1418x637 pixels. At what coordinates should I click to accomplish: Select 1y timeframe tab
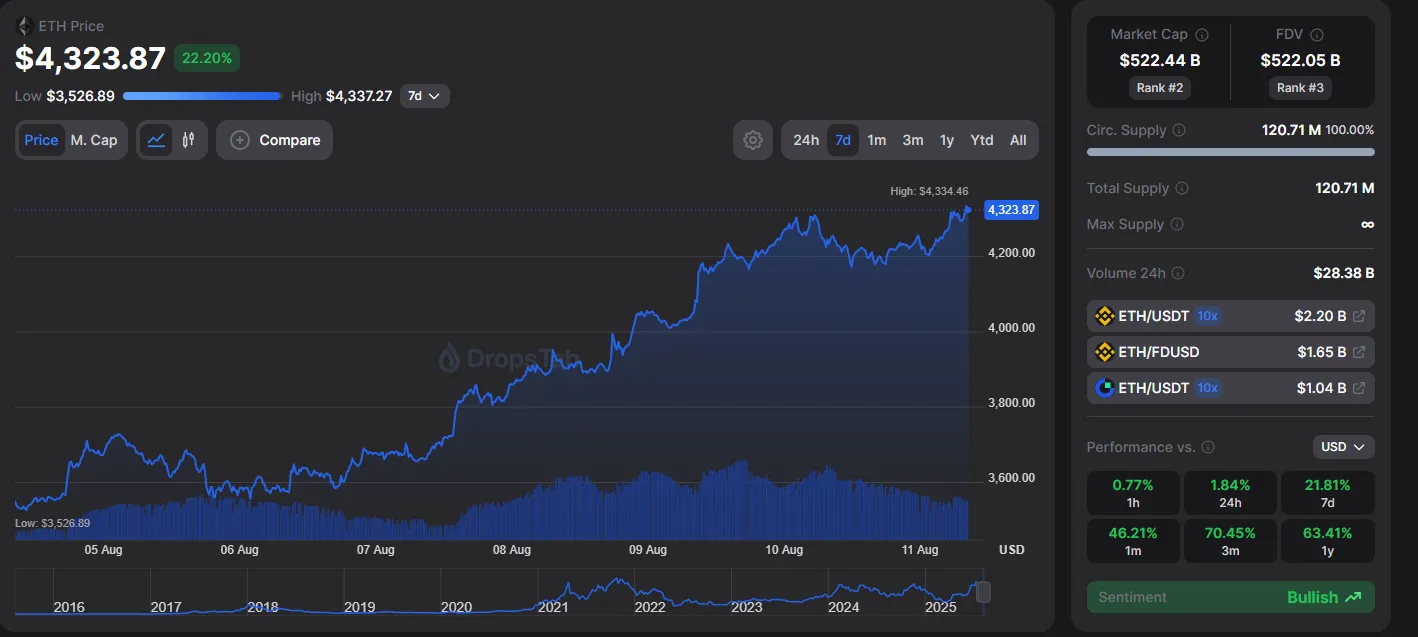coord(947,140)
